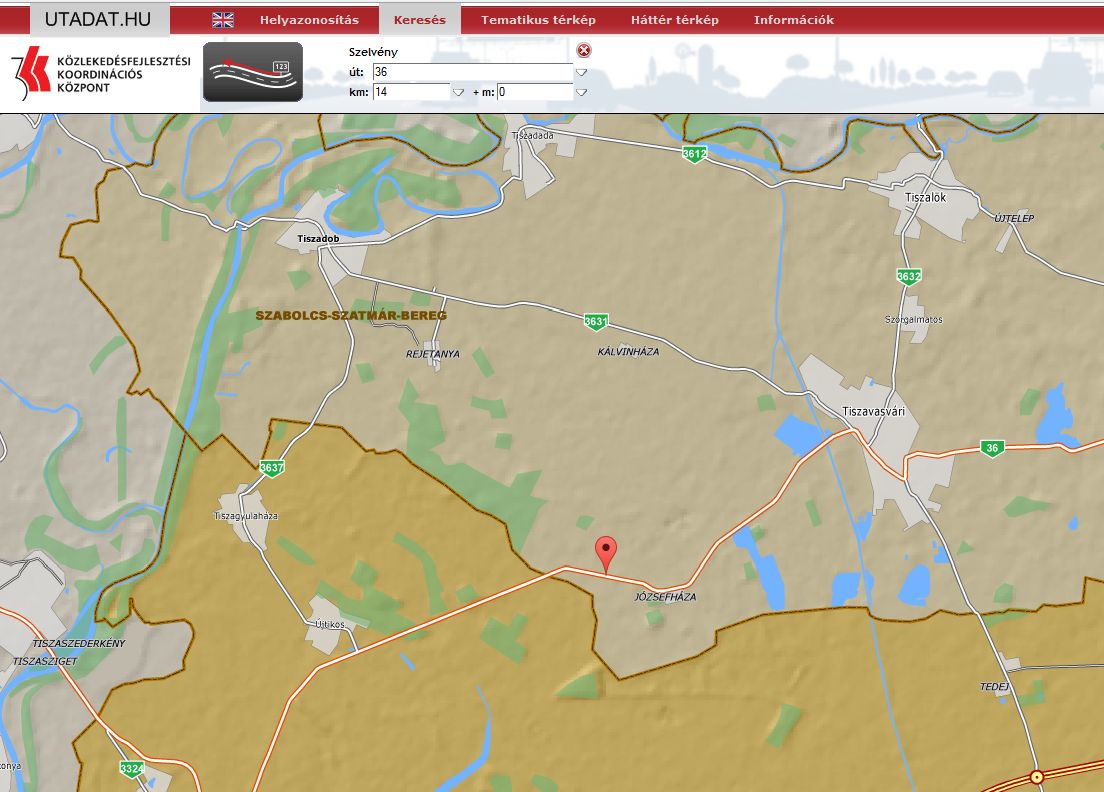
Task: Click the 3637 road shield near Tiszagyulaháza
Action: [x=271, y=467]
